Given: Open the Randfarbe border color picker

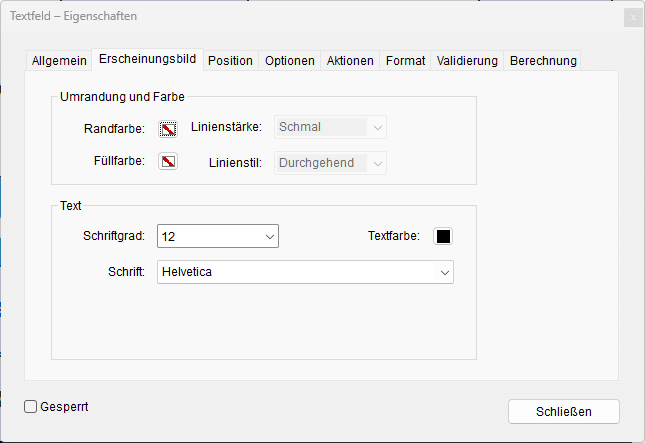Looking at the screenshot, I should point(168,129).
